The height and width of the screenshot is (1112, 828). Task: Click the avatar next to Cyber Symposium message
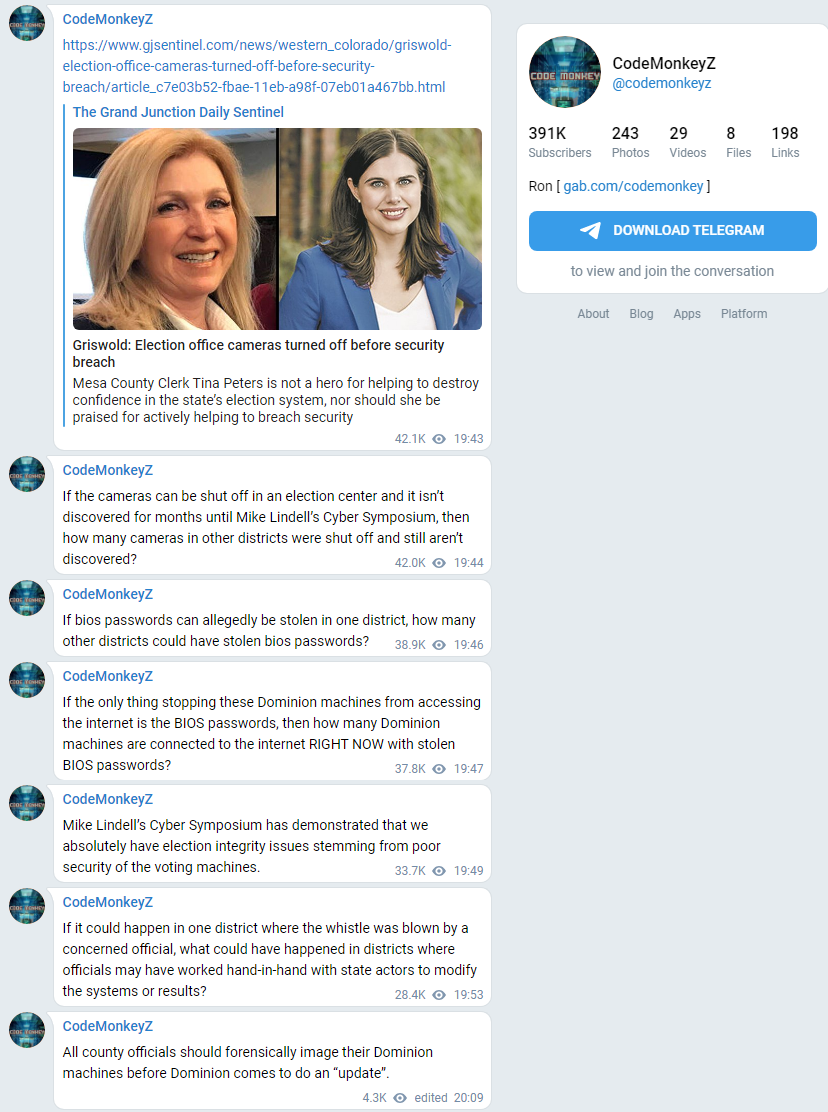click(27, 803)
